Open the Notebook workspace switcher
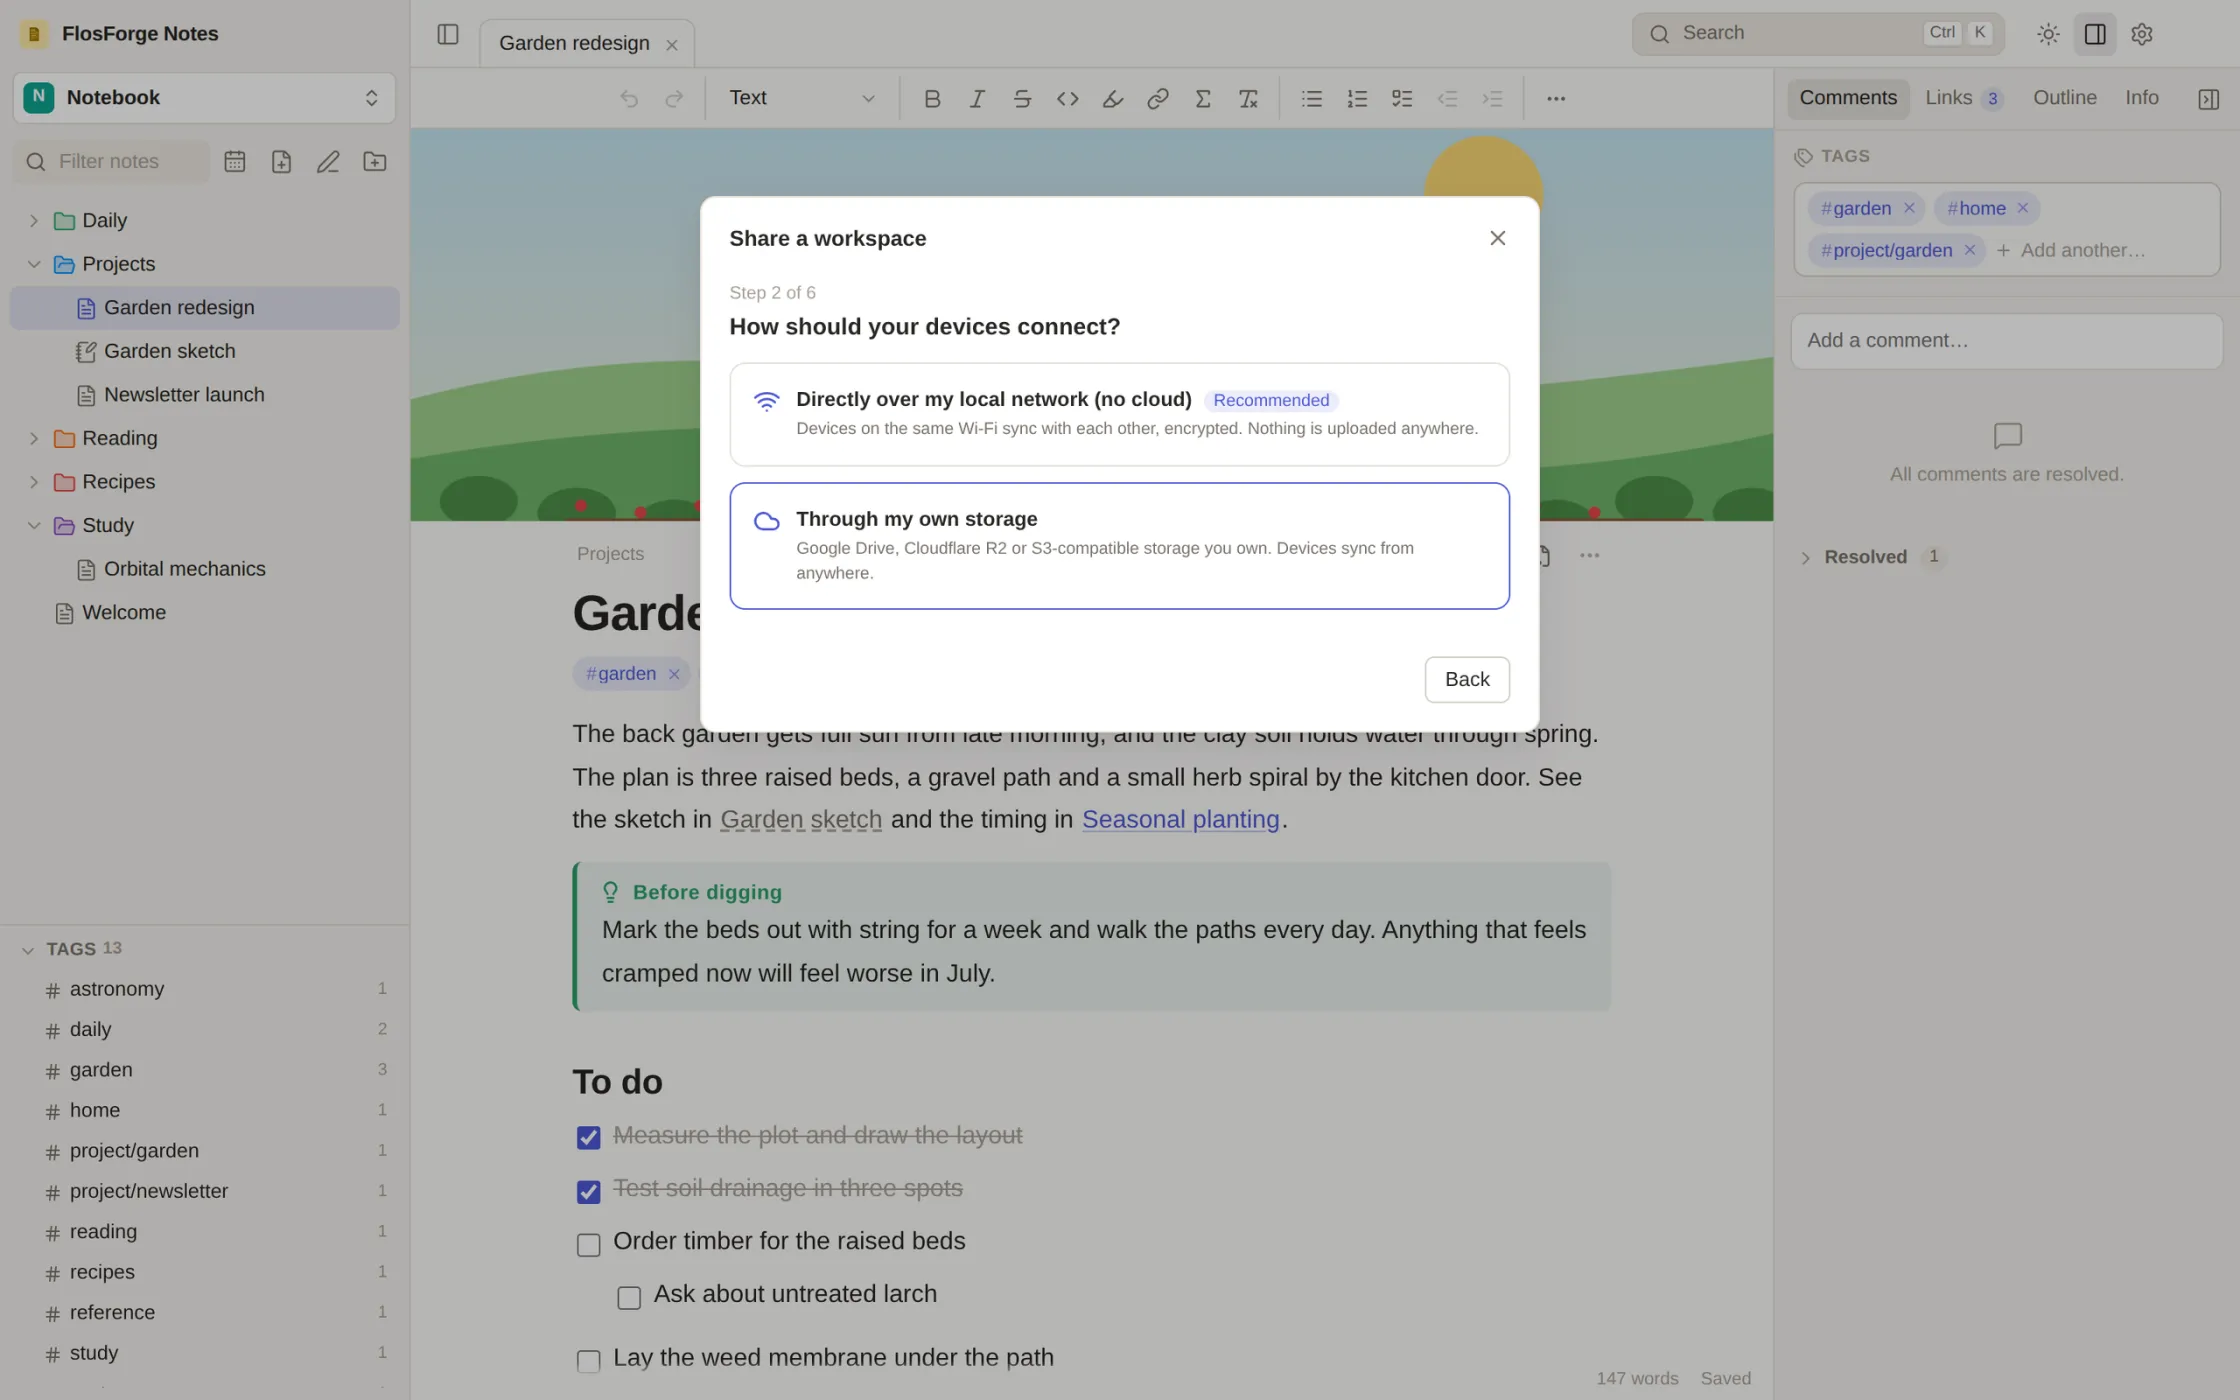This screenshot has height=1400, width=2240. [x=204, y=98]
